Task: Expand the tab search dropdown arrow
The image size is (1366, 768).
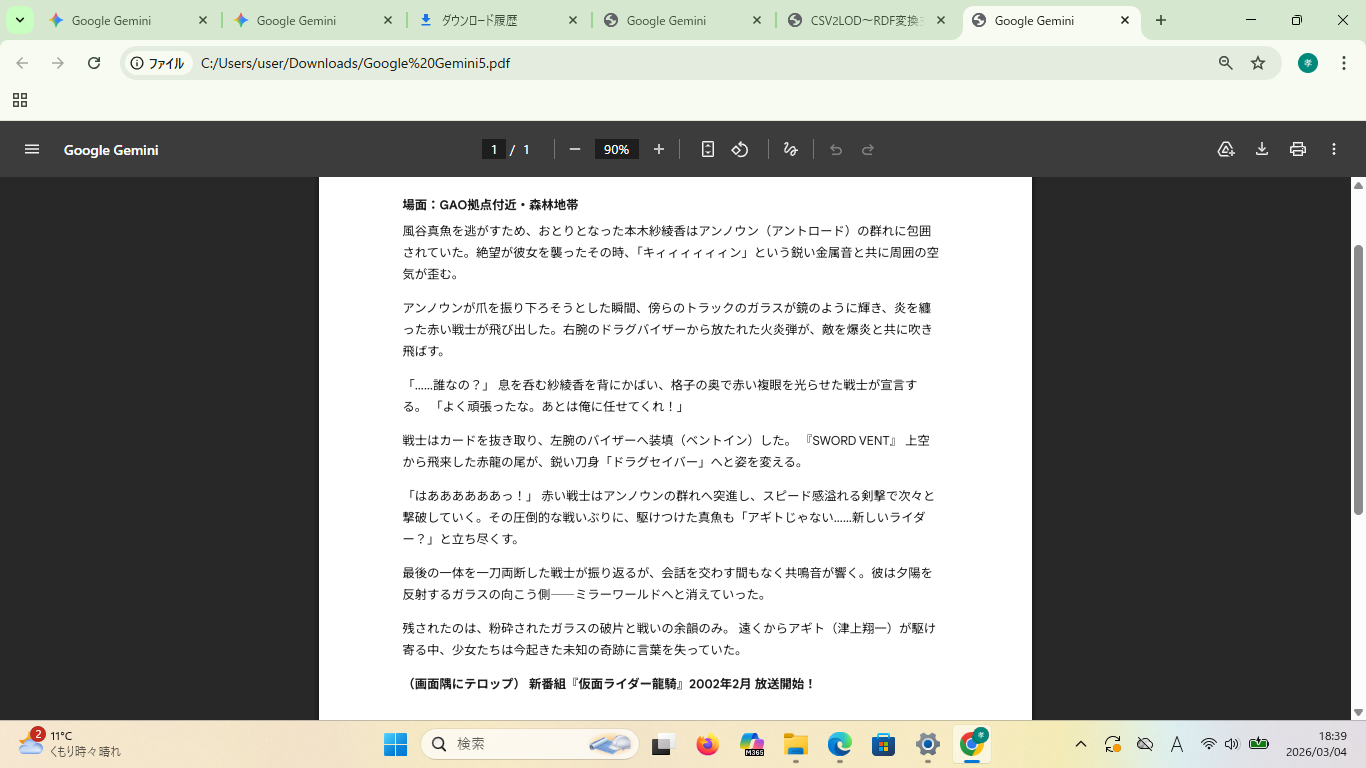Action: [19, 20]
